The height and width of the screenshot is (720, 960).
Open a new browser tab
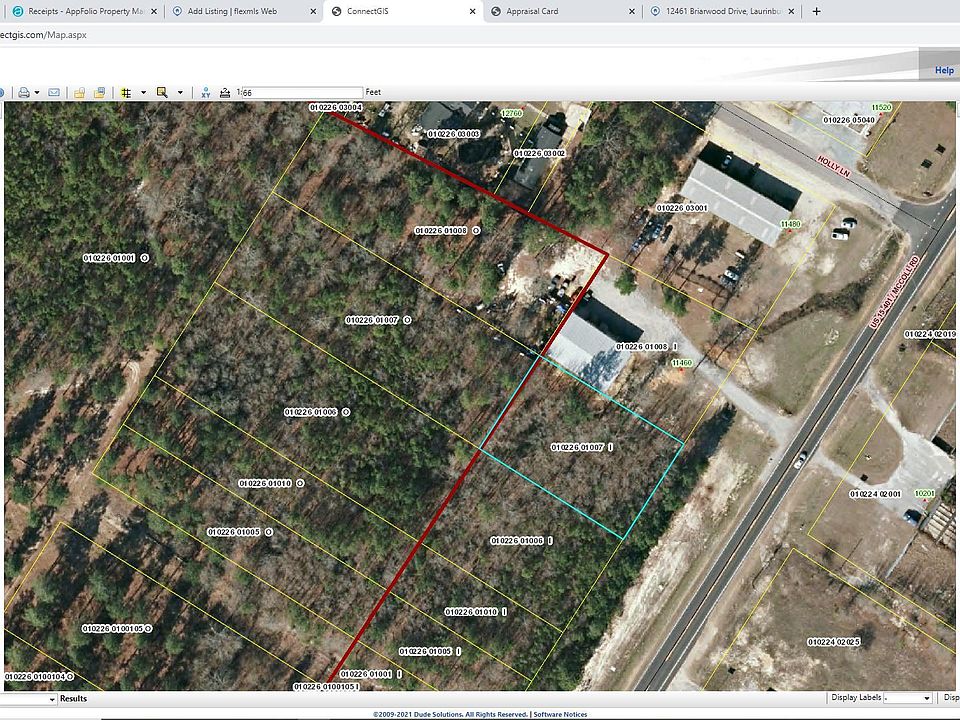(816, 12)
